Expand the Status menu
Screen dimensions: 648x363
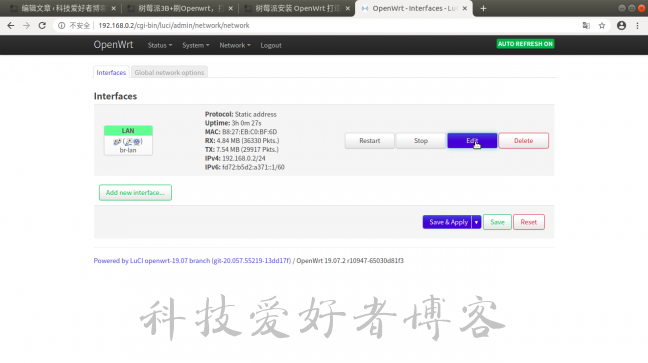[x=160, y=45]
